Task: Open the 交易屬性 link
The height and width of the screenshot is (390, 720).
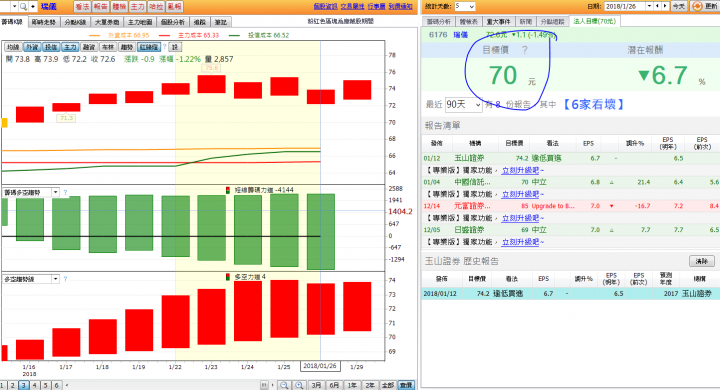Action: [352, 6]
